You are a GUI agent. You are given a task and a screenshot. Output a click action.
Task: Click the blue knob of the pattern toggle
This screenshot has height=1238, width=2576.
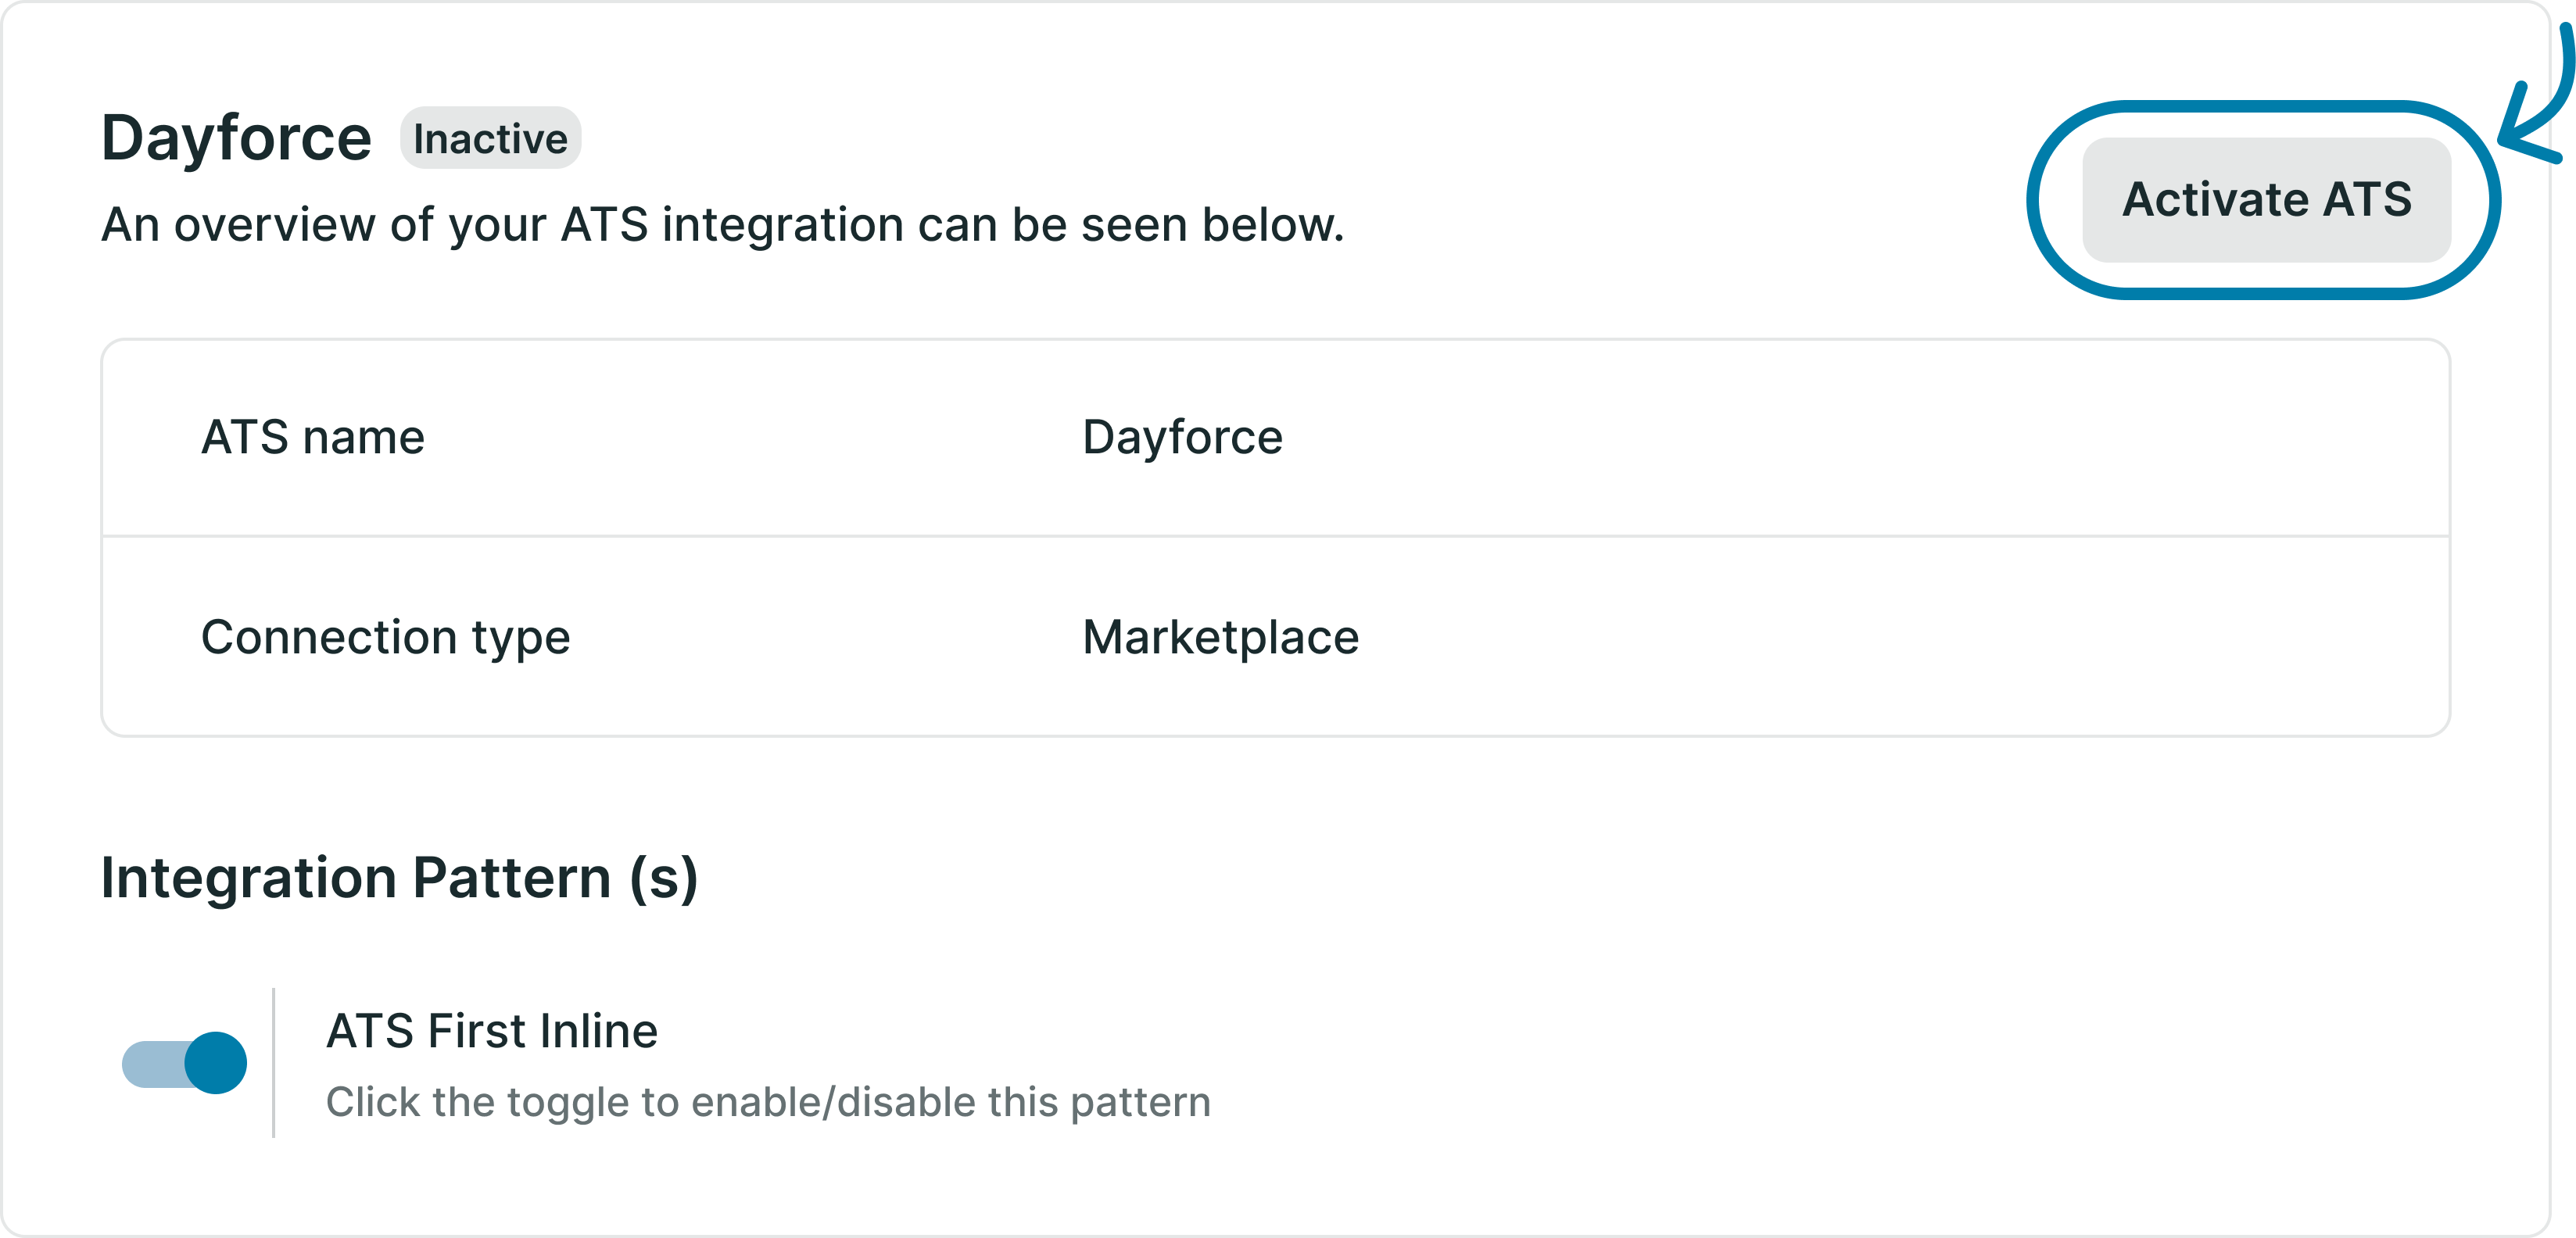tap(216, 1063)
